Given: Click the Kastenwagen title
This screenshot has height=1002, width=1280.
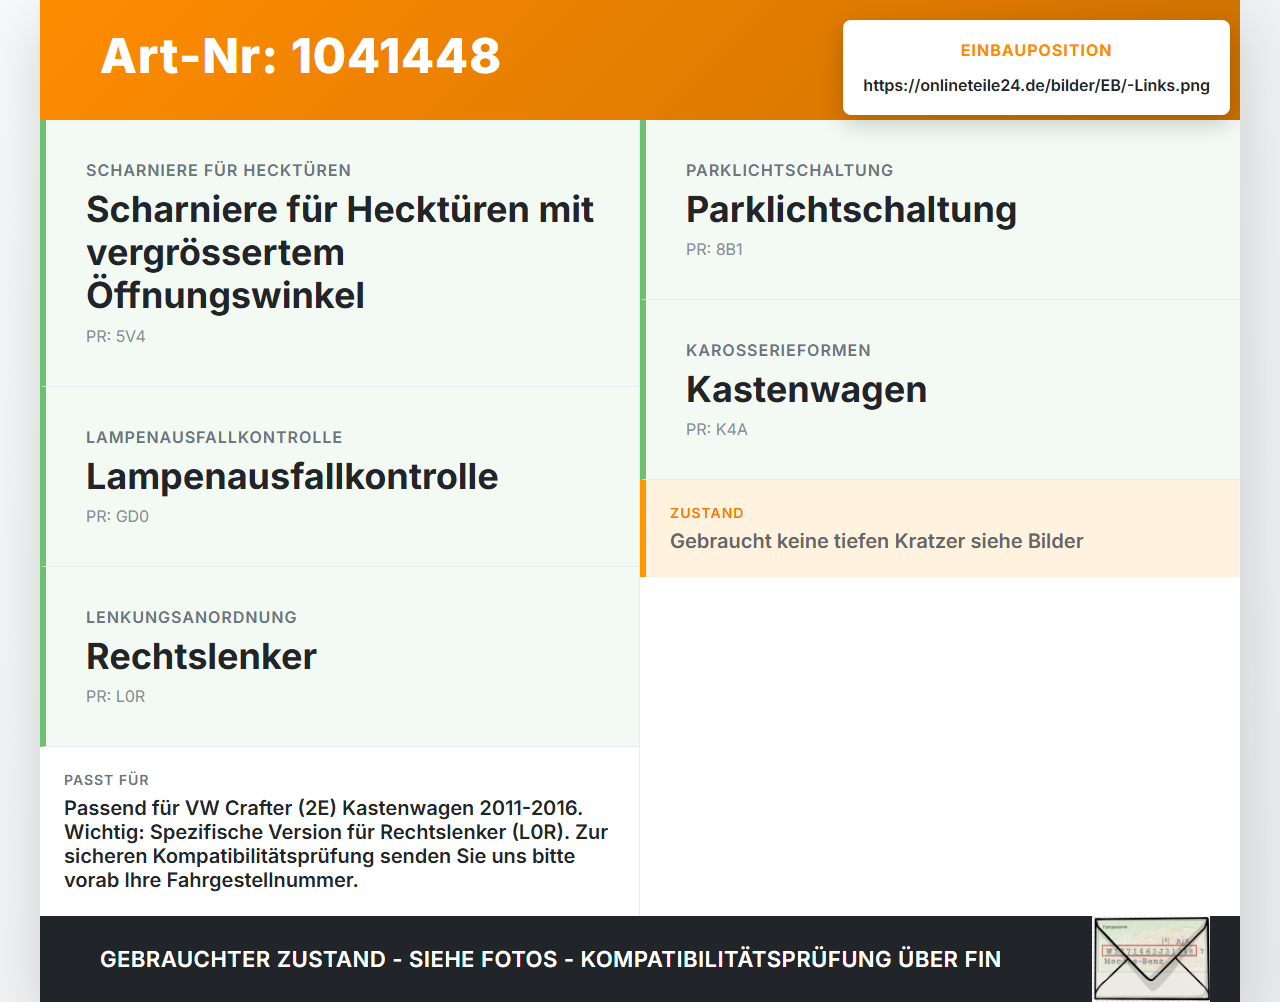Looking at the screenshot, I should pyautogui.click(x=806, y=390).
